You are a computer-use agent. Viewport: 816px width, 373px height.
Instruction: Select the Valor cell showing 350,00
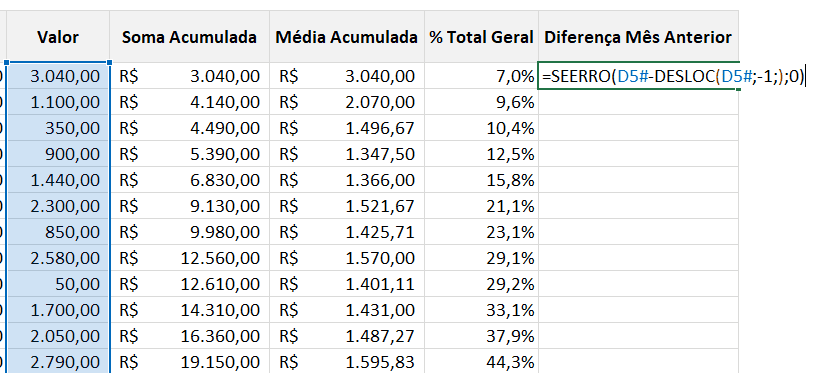pos(58,128)
